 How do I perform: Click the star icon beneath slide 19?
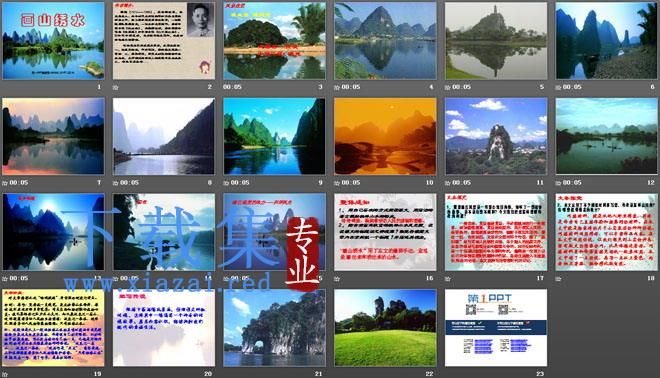point(5,374)
